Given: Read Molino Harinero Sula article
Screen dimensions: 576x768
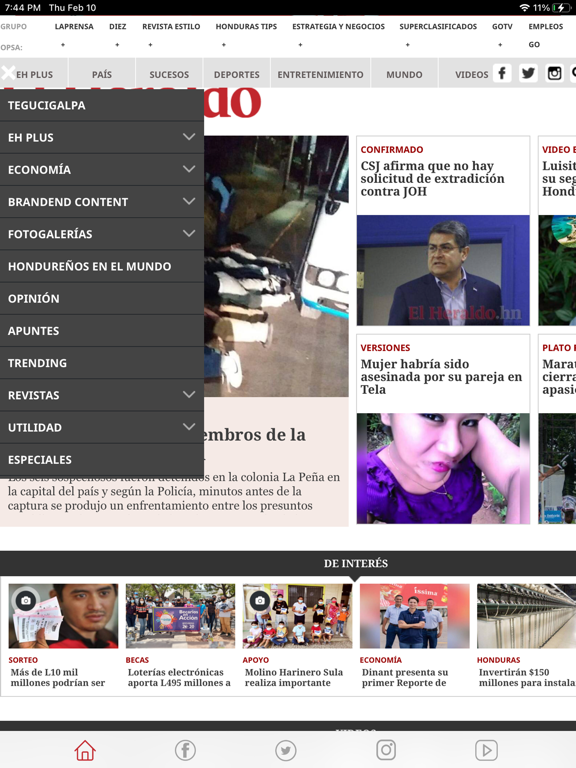Looking at the screenshot, I should tap(294, 677).
